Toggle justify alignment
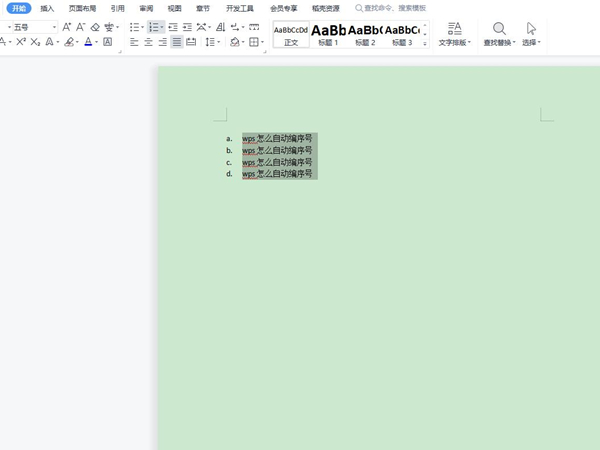 [x=177, y=42]
